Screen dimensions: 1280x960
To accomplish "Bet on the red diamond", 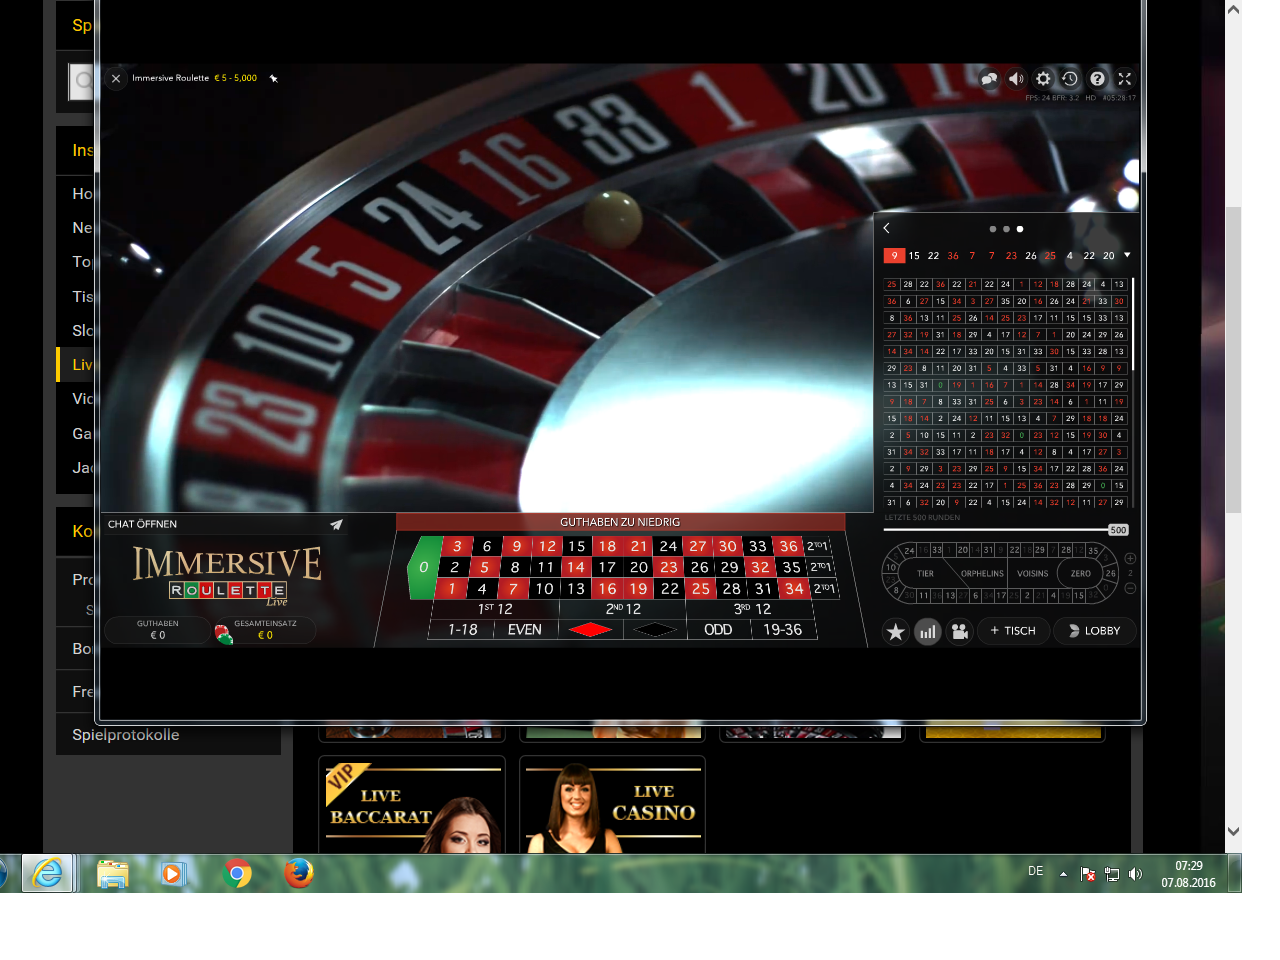I will point(590,629).
